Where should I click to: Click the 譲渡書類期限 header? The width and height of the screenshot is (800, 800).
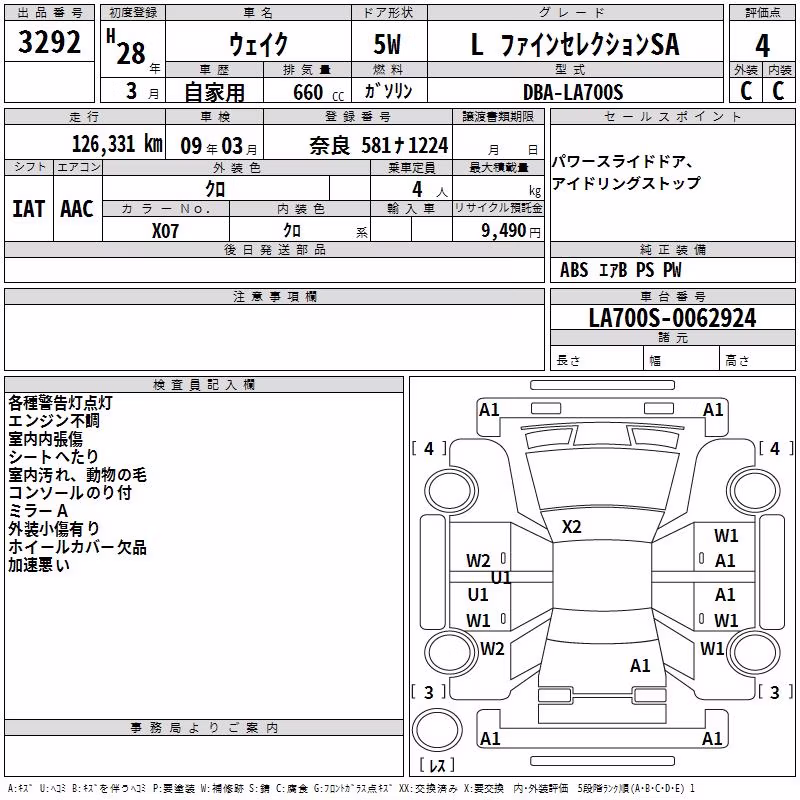point(498,116)
